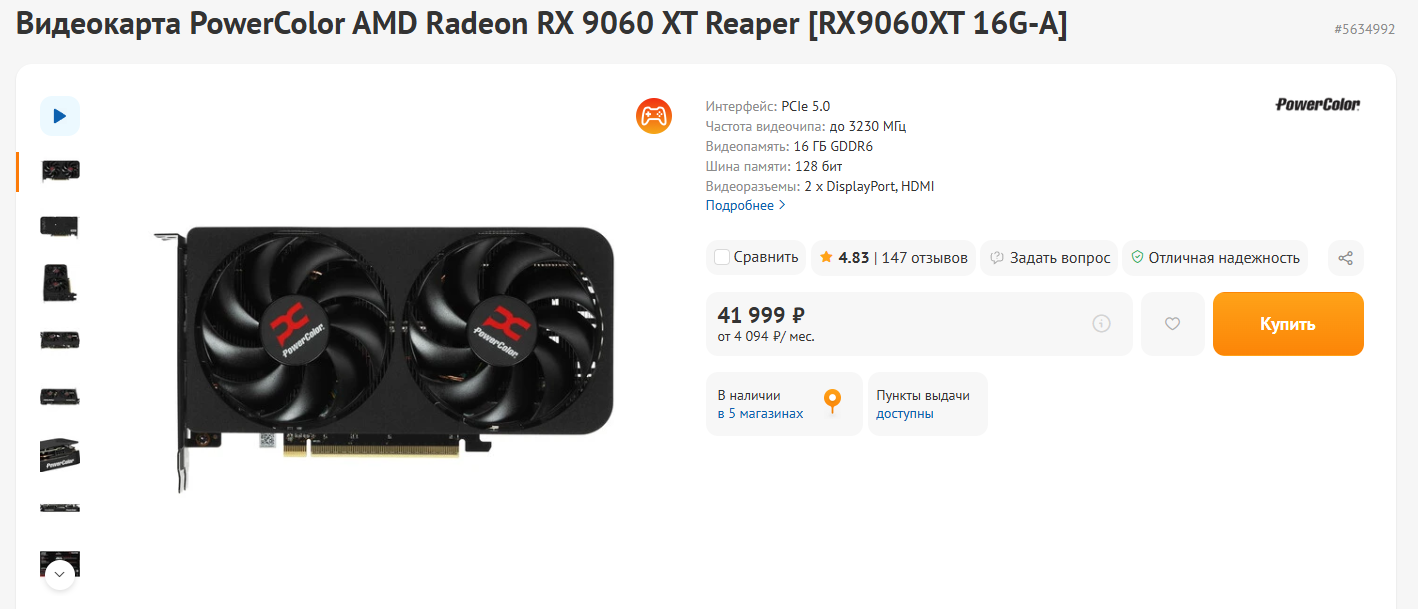The width and height of the screenshot is (1418, 609).
Task: Open the share icon menu
Action: (1346, 258)
